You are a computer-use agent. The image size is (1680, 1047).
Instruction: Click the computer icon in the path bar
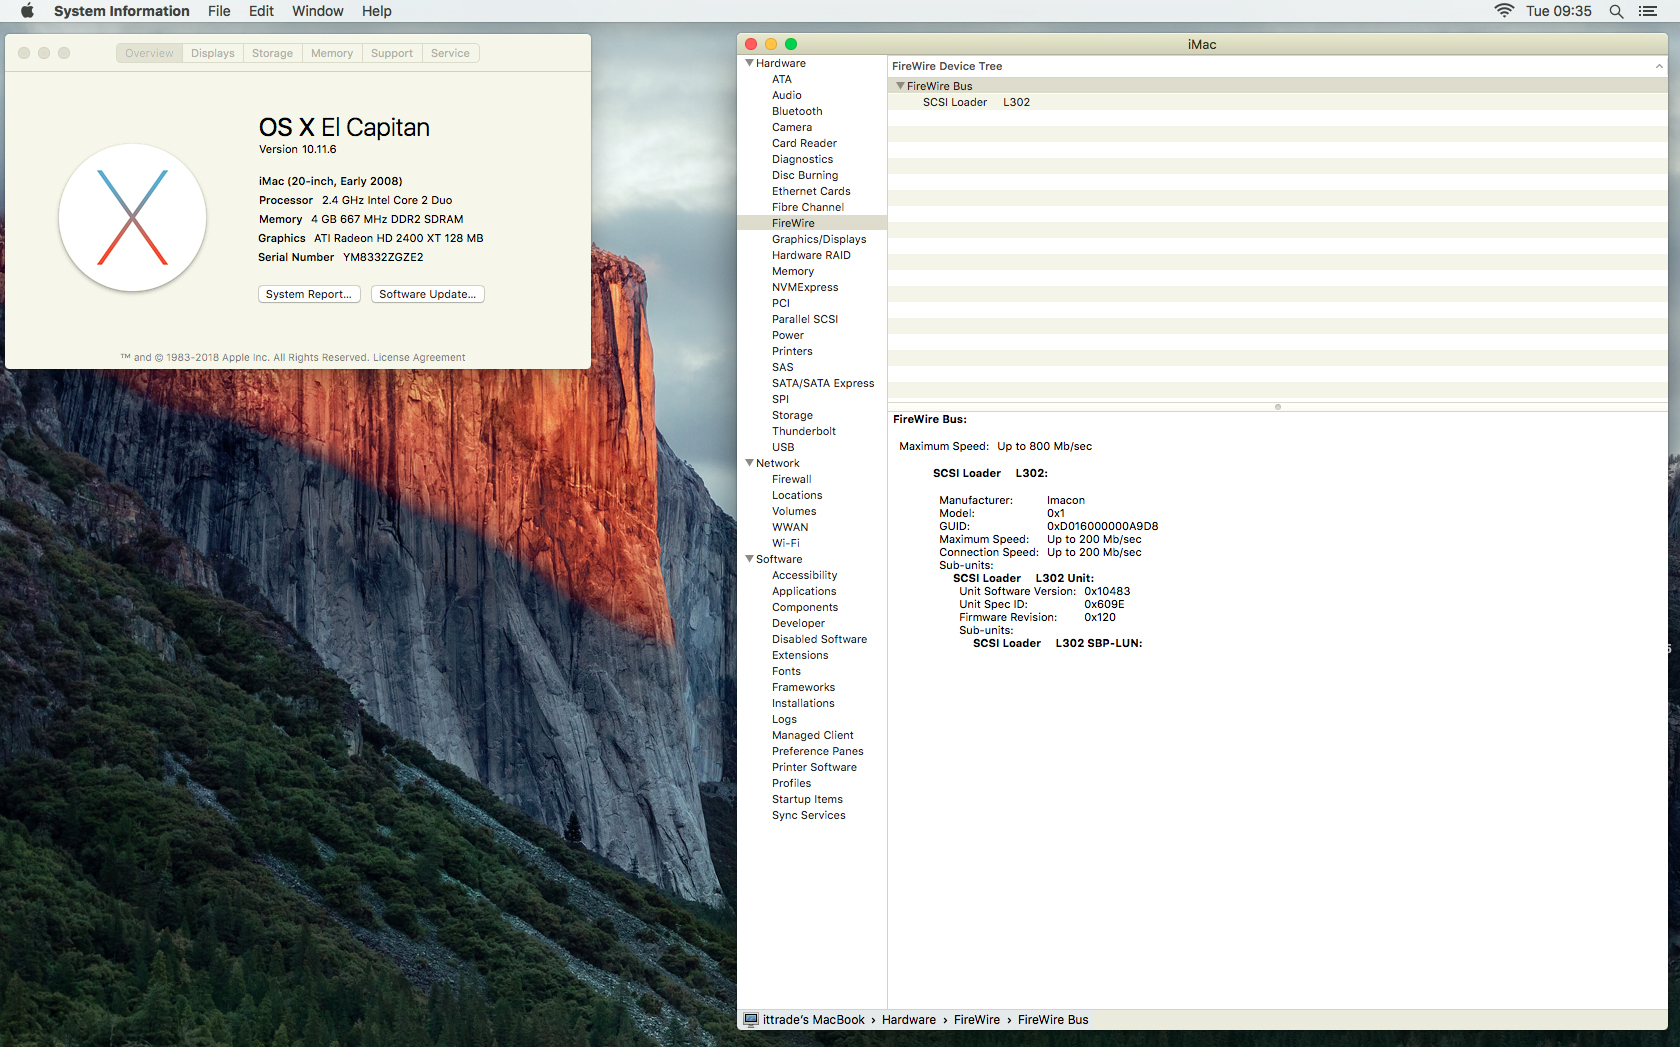751,1020
